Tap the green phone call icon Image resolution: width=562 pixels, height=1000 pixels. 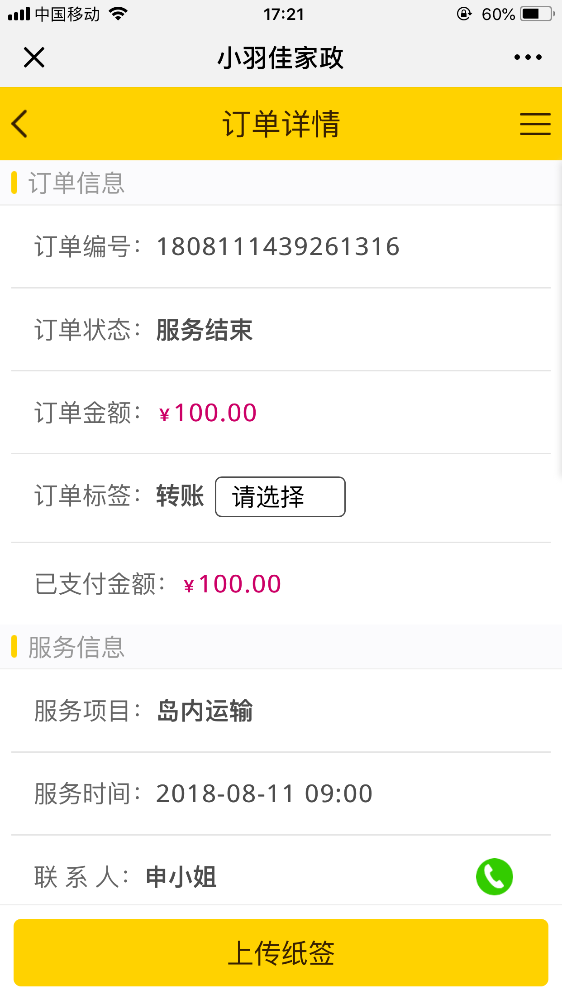pyautogui.click(x=494, y=876)
